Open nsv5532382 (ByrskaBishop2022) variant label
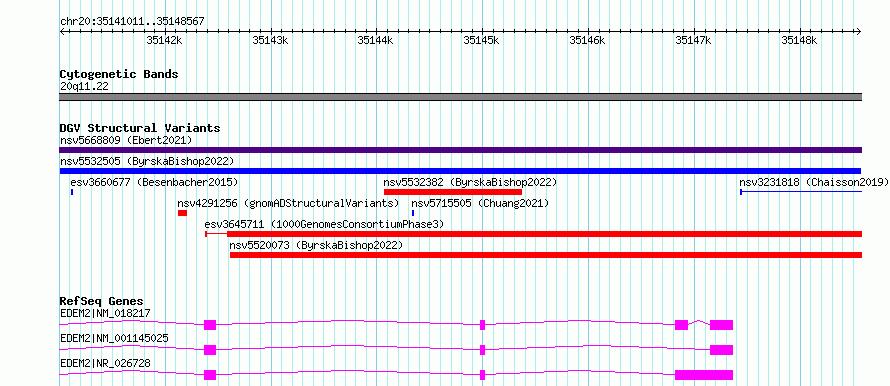This screenshot has height=386, width=890. pos(471,182)
